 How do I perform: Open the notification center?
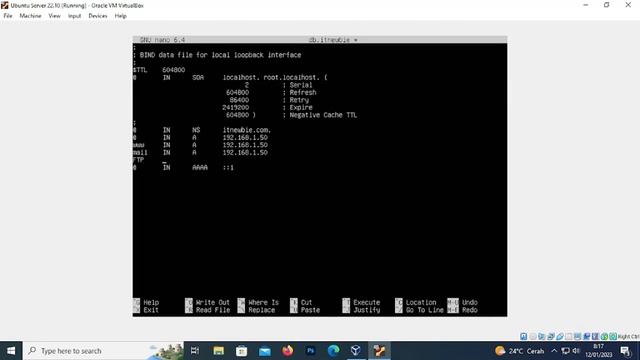point(626,351)
